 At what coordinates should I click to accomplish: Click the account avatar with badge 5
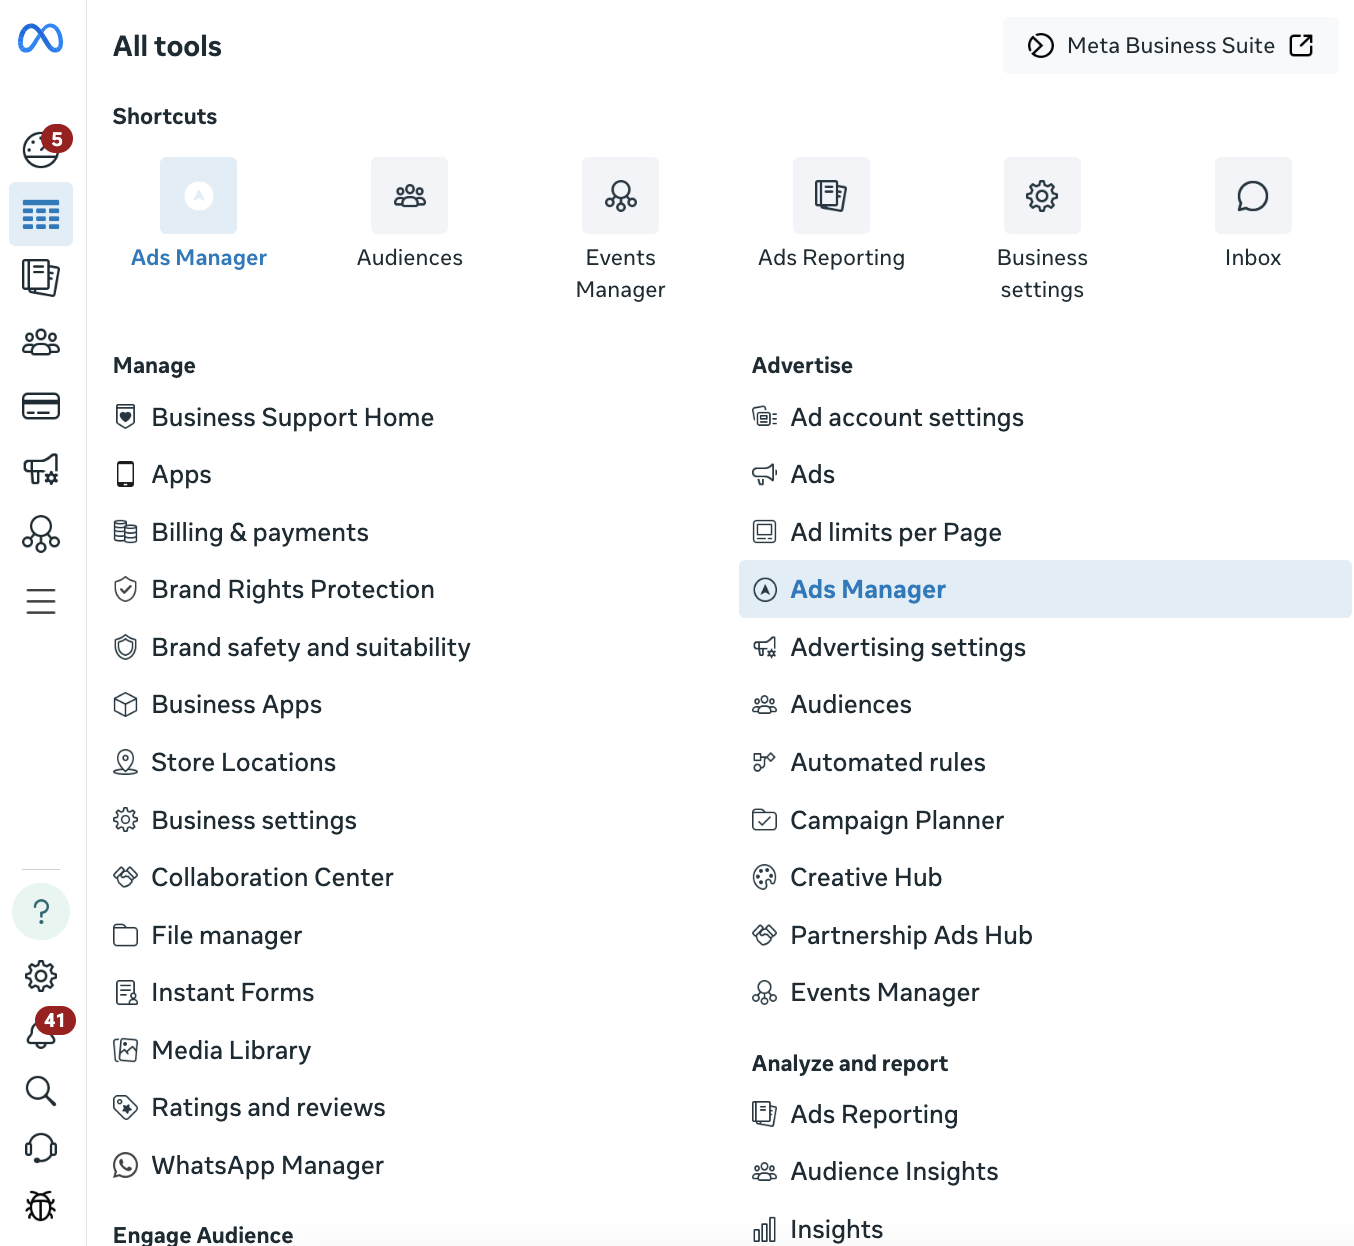click(40, 148)
